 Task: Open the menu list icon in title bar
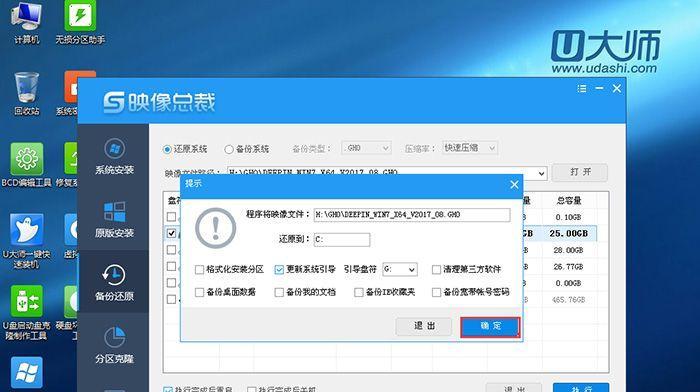(x=582, y=88)
